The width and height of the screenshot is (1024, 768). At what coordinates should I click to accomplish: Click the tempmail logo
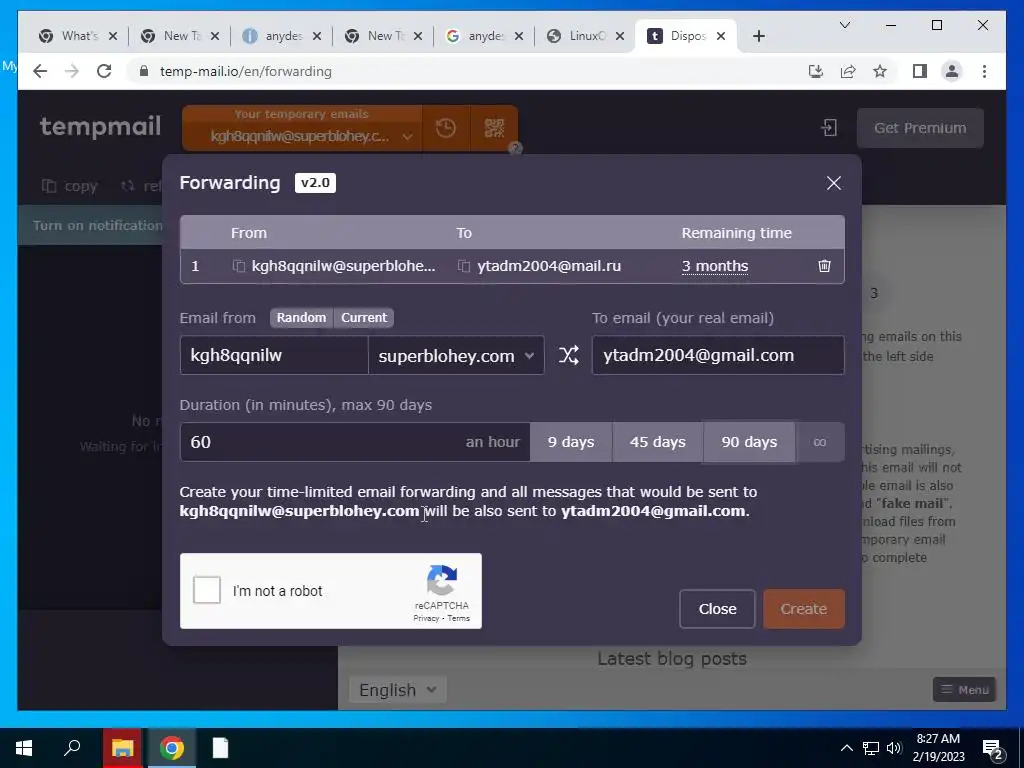click(x=100, y=126)
